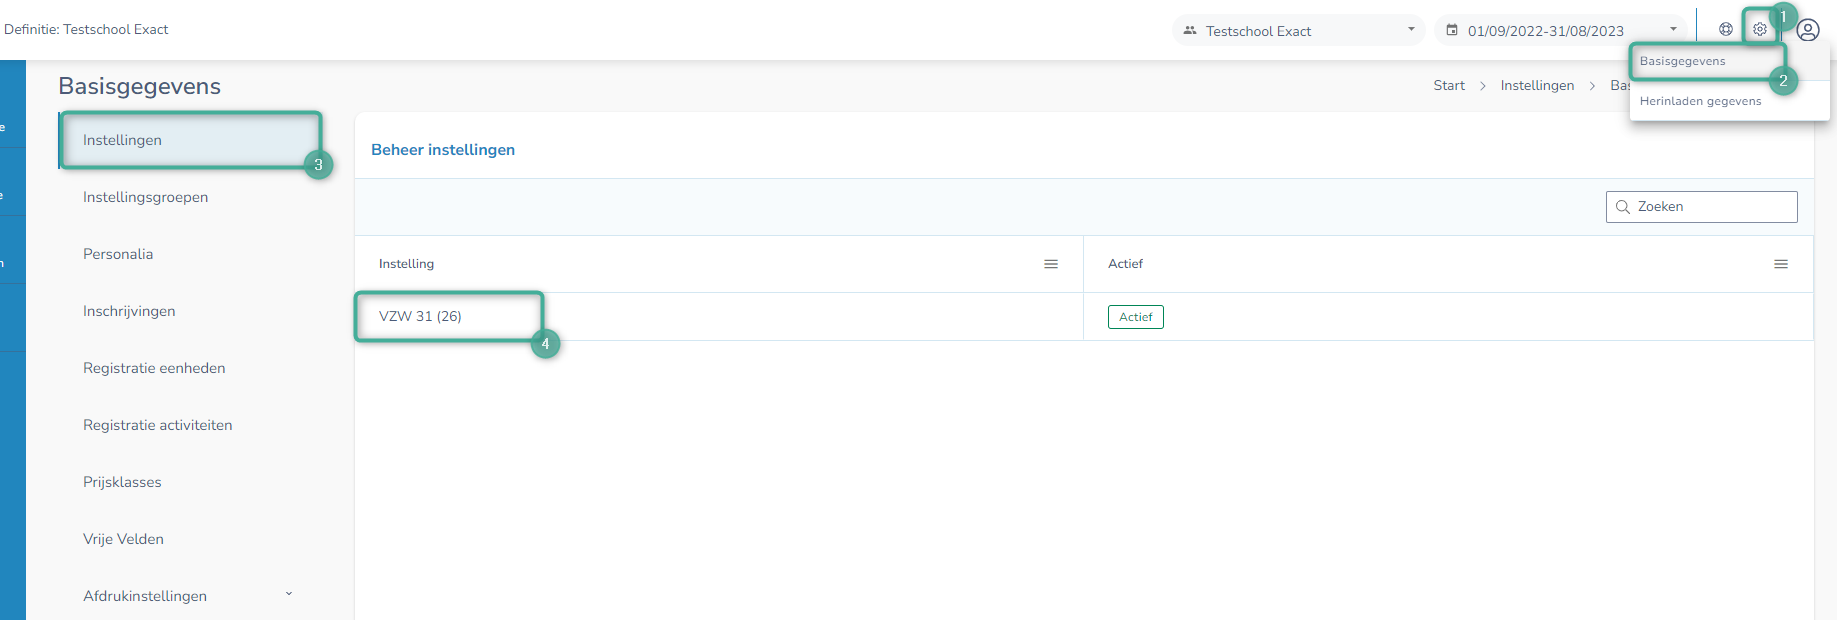Viewport: 1837px width, 620px height.
Task: Open the VZW 31 (26) row
Action: 420,316
